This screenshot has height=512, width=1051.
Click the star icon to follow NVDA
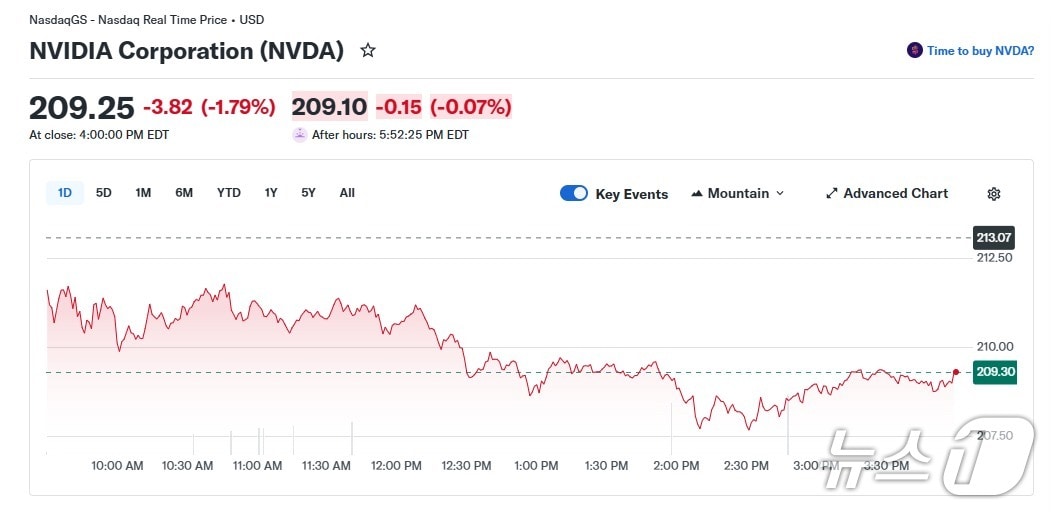pyautogui.click(x=368, y=51)
